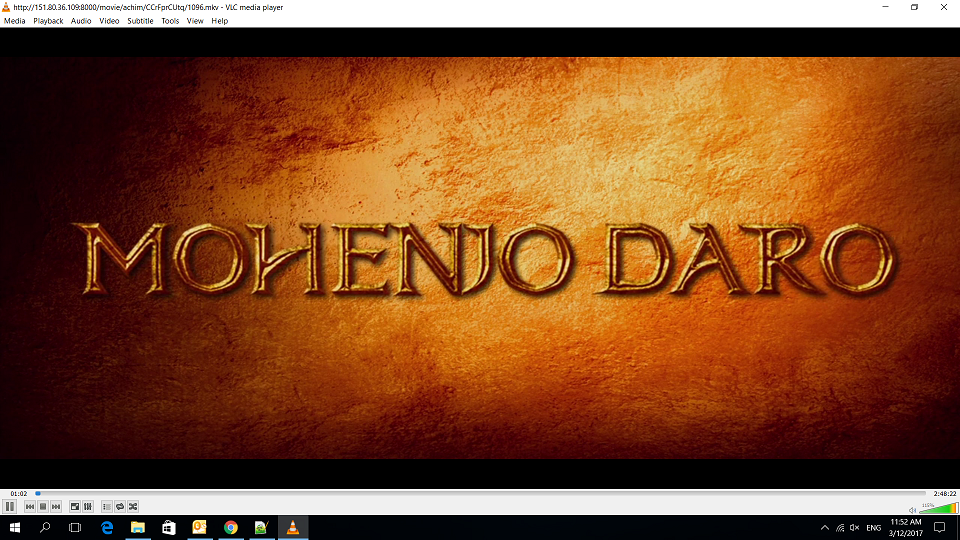Launch Microsoft Edge from taskbar

coord(107,527)
